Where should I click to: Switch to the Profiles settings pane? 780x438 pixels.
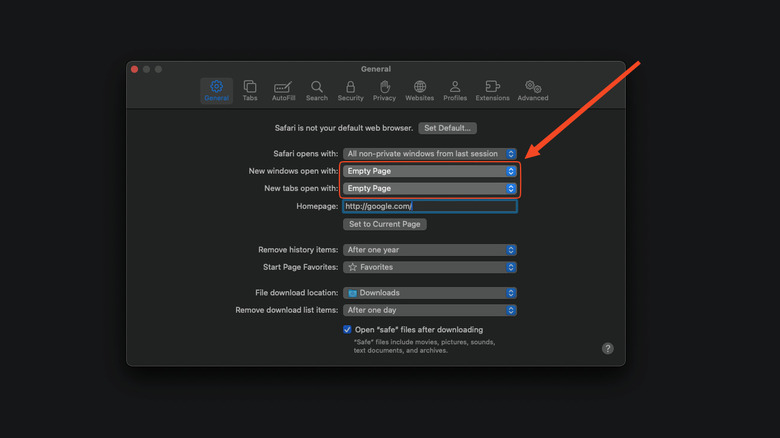[455, 90]
